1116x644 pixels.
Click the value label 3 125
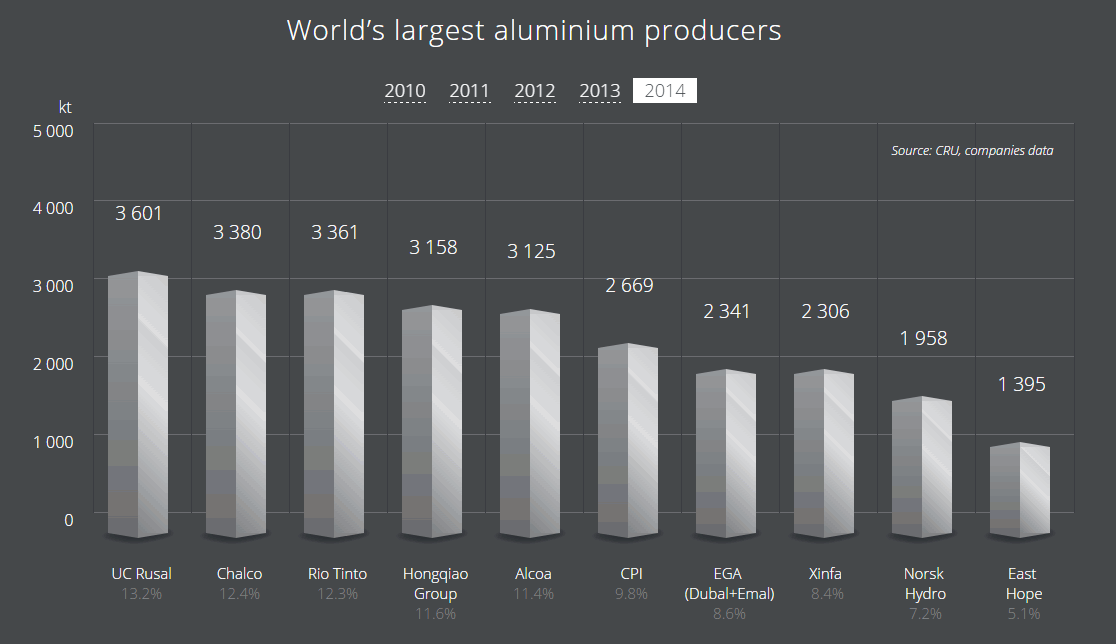531,251
